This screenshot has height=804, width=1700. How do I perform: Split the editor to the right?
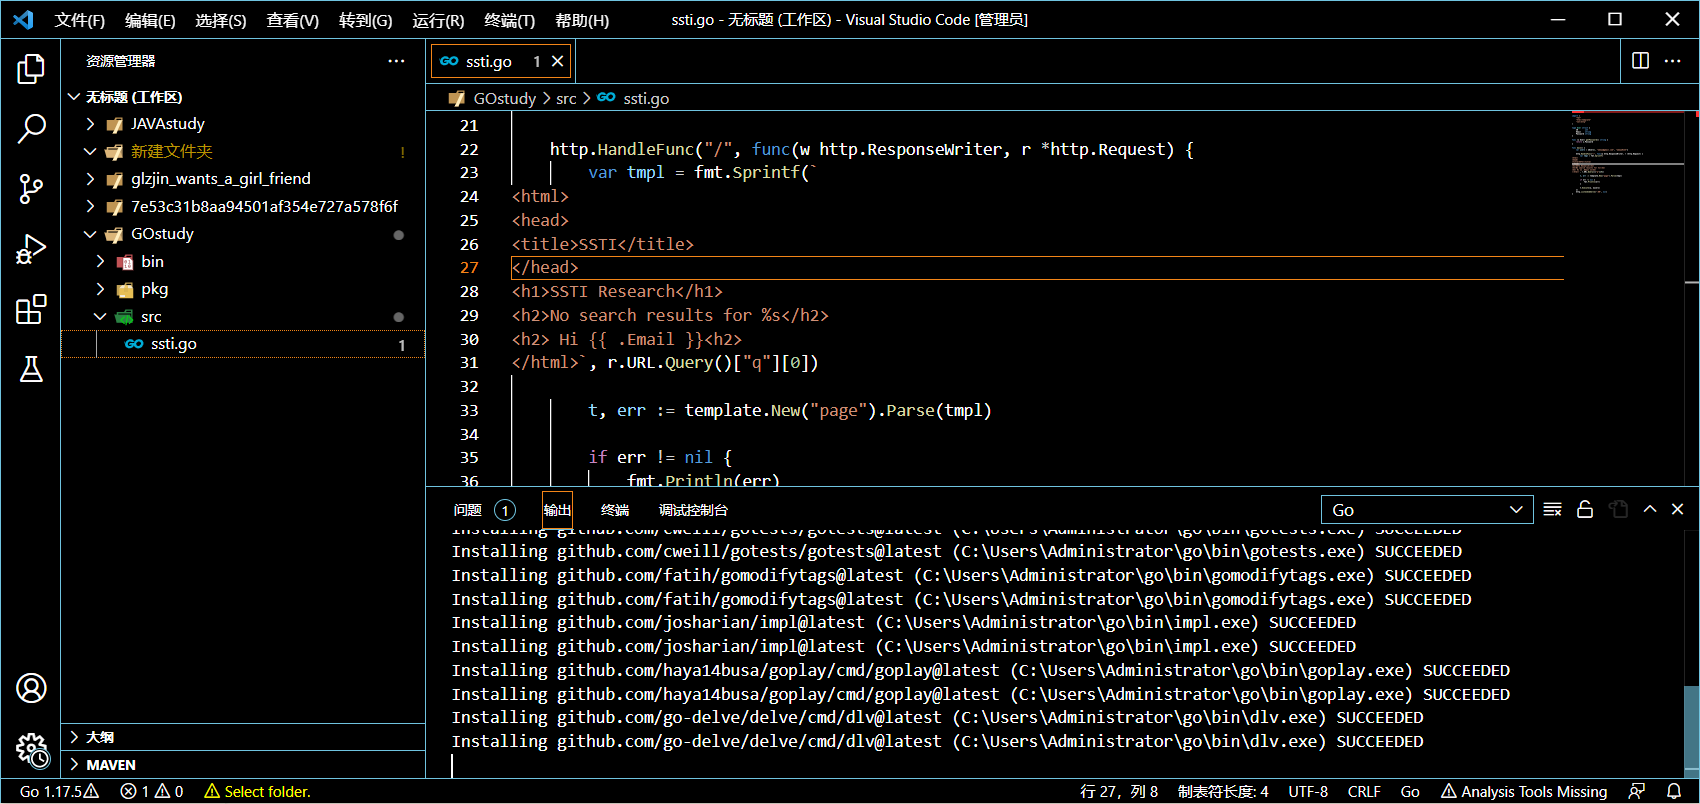[1640, 61]
